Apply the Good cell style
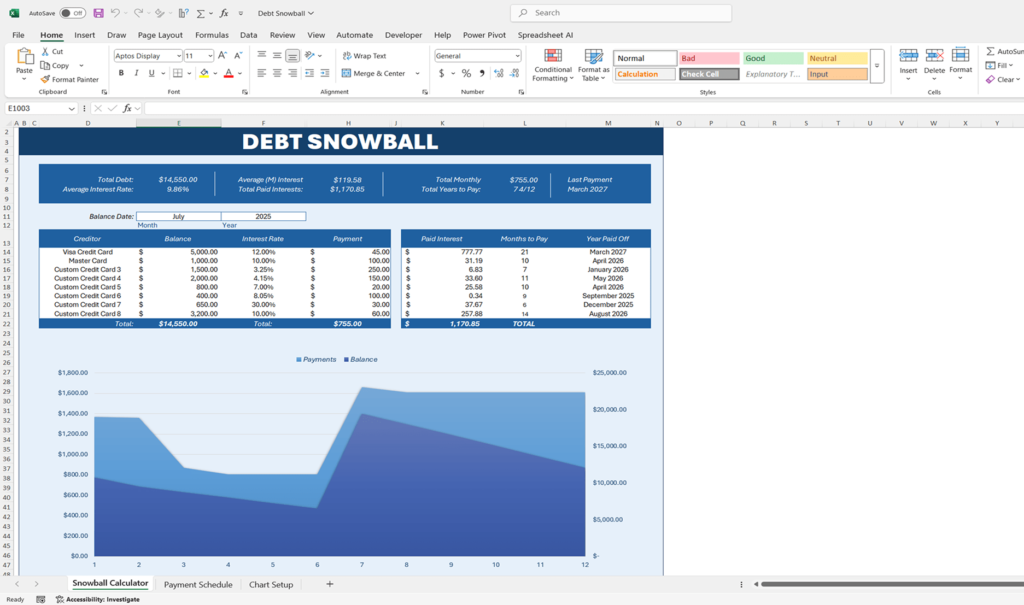The width and height of the screenshot is (1024, 605). click(x=772, y=58)
